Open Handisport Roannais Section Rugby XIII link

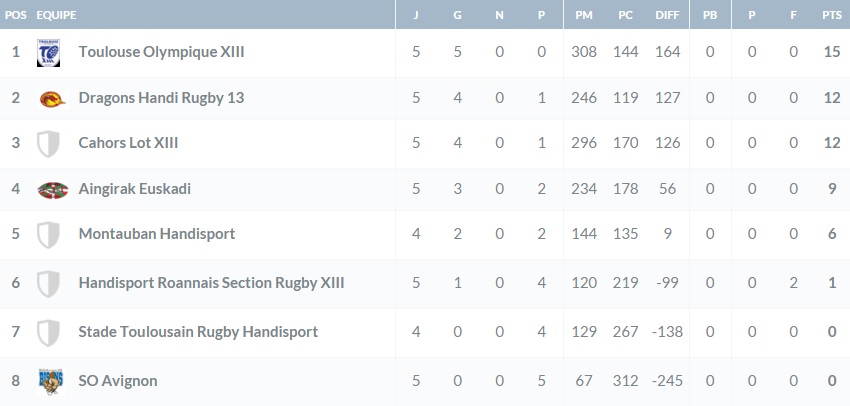pyautogui.click(x=211, y=283)
